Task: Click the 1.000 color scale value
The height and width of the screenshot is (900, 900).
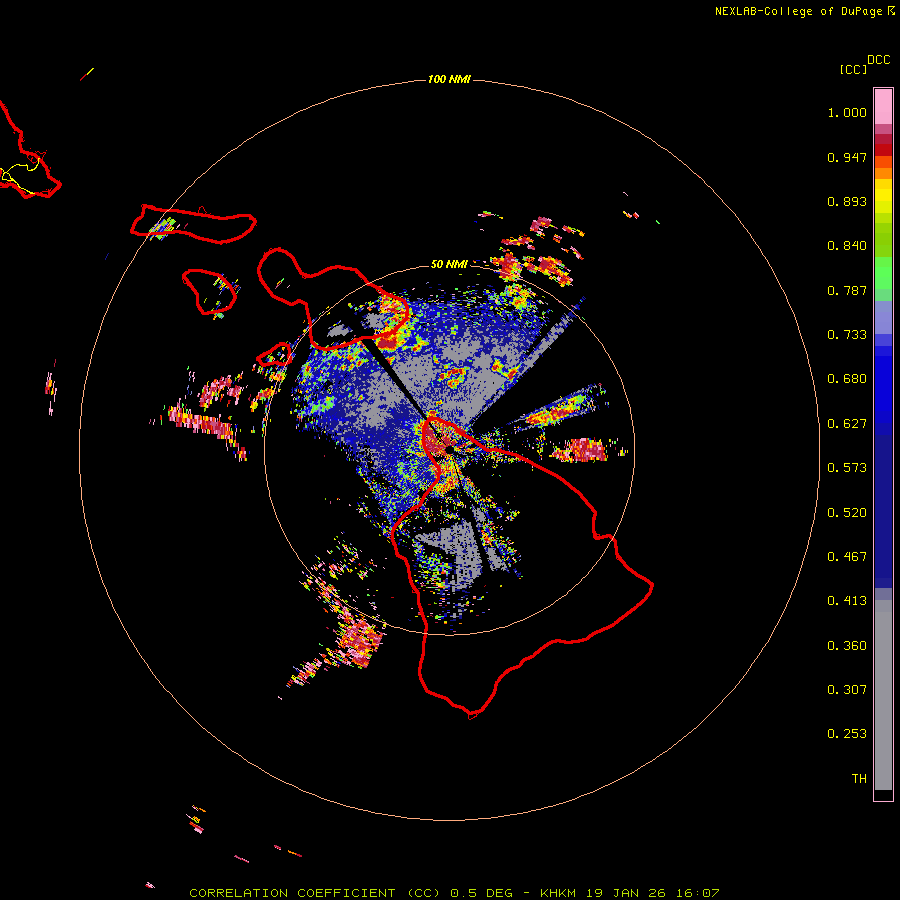Action: (847, 112)
